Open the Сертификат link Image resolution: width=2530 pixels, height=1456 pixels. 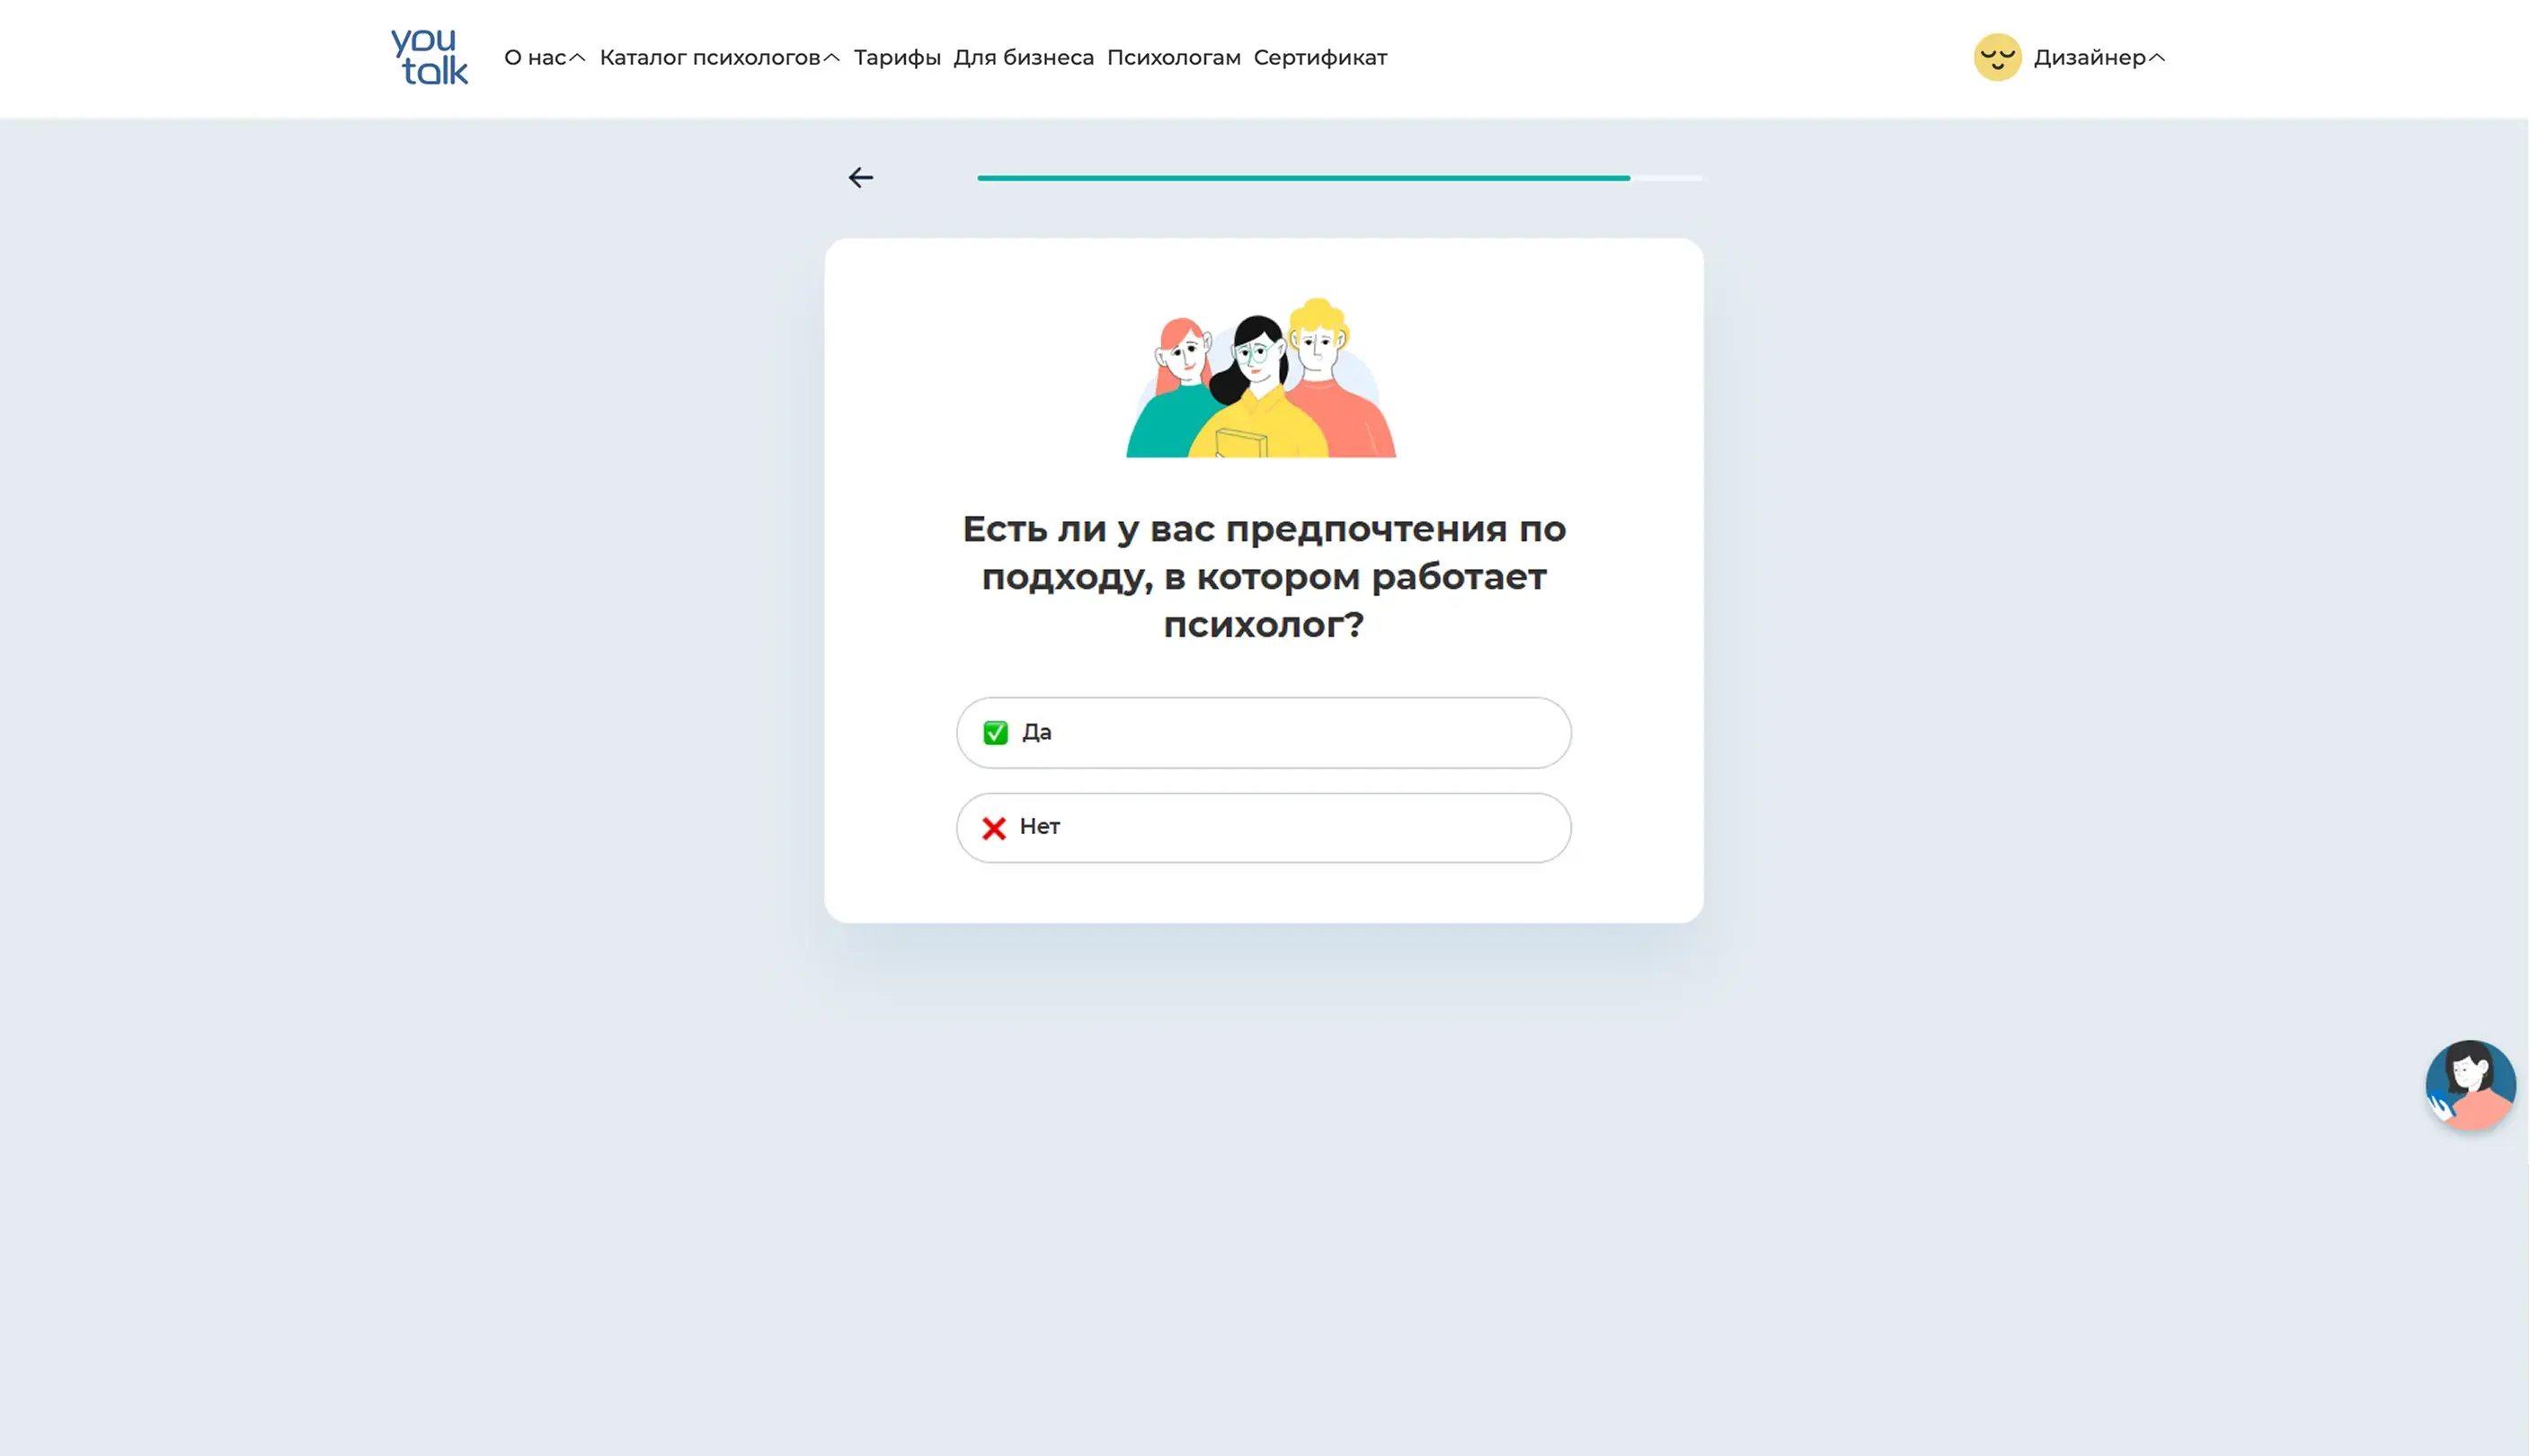pyautogui.click(x=1320, y=58)
